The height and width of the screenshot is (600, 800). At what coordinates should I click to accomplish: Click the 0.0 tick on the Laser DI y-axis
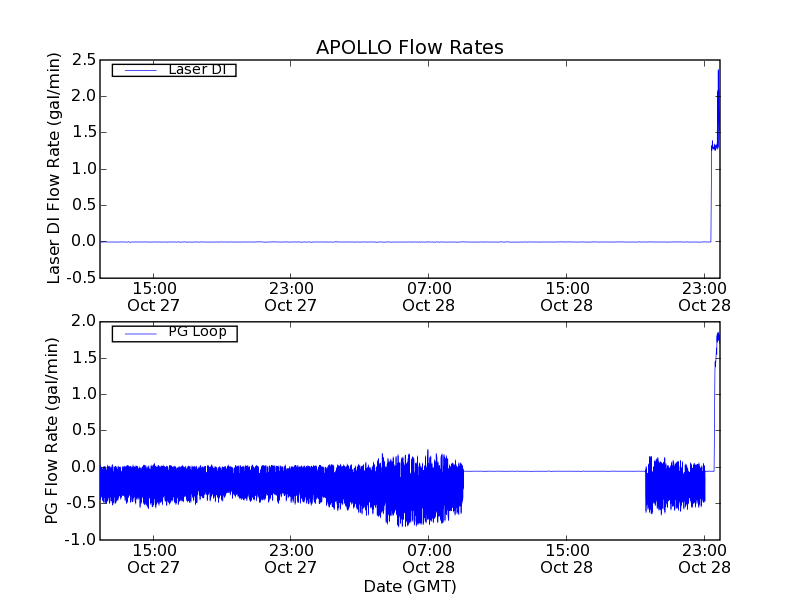click(x=83, y=241)
